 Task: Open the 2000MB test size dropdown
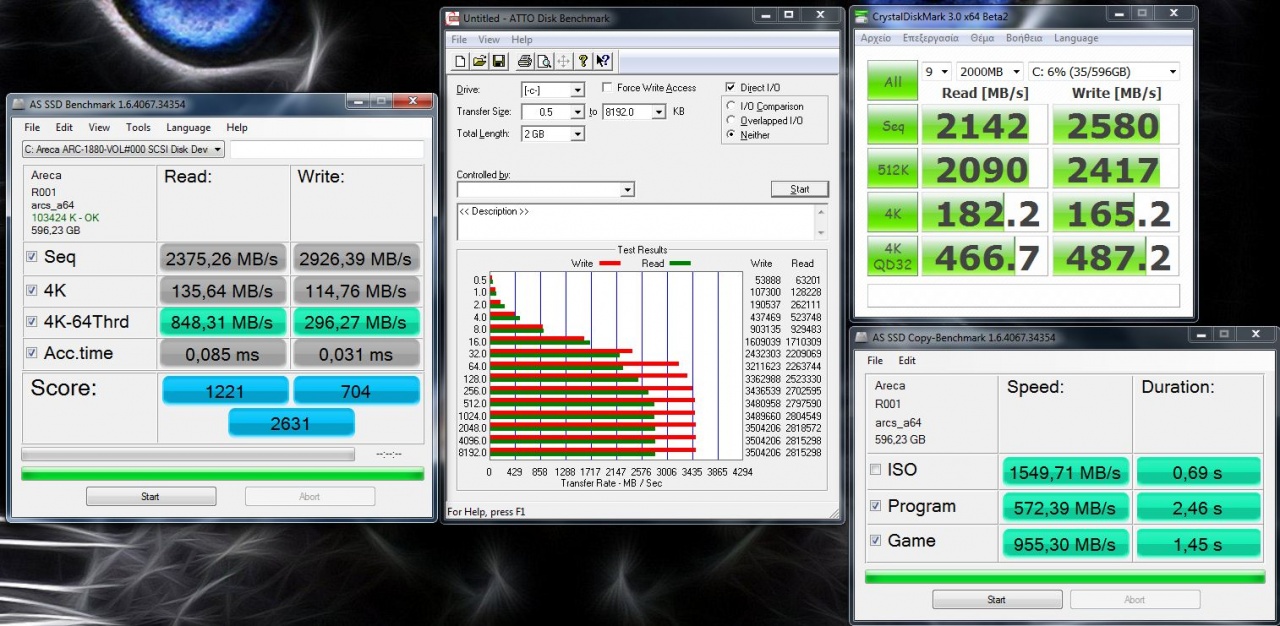989,72
